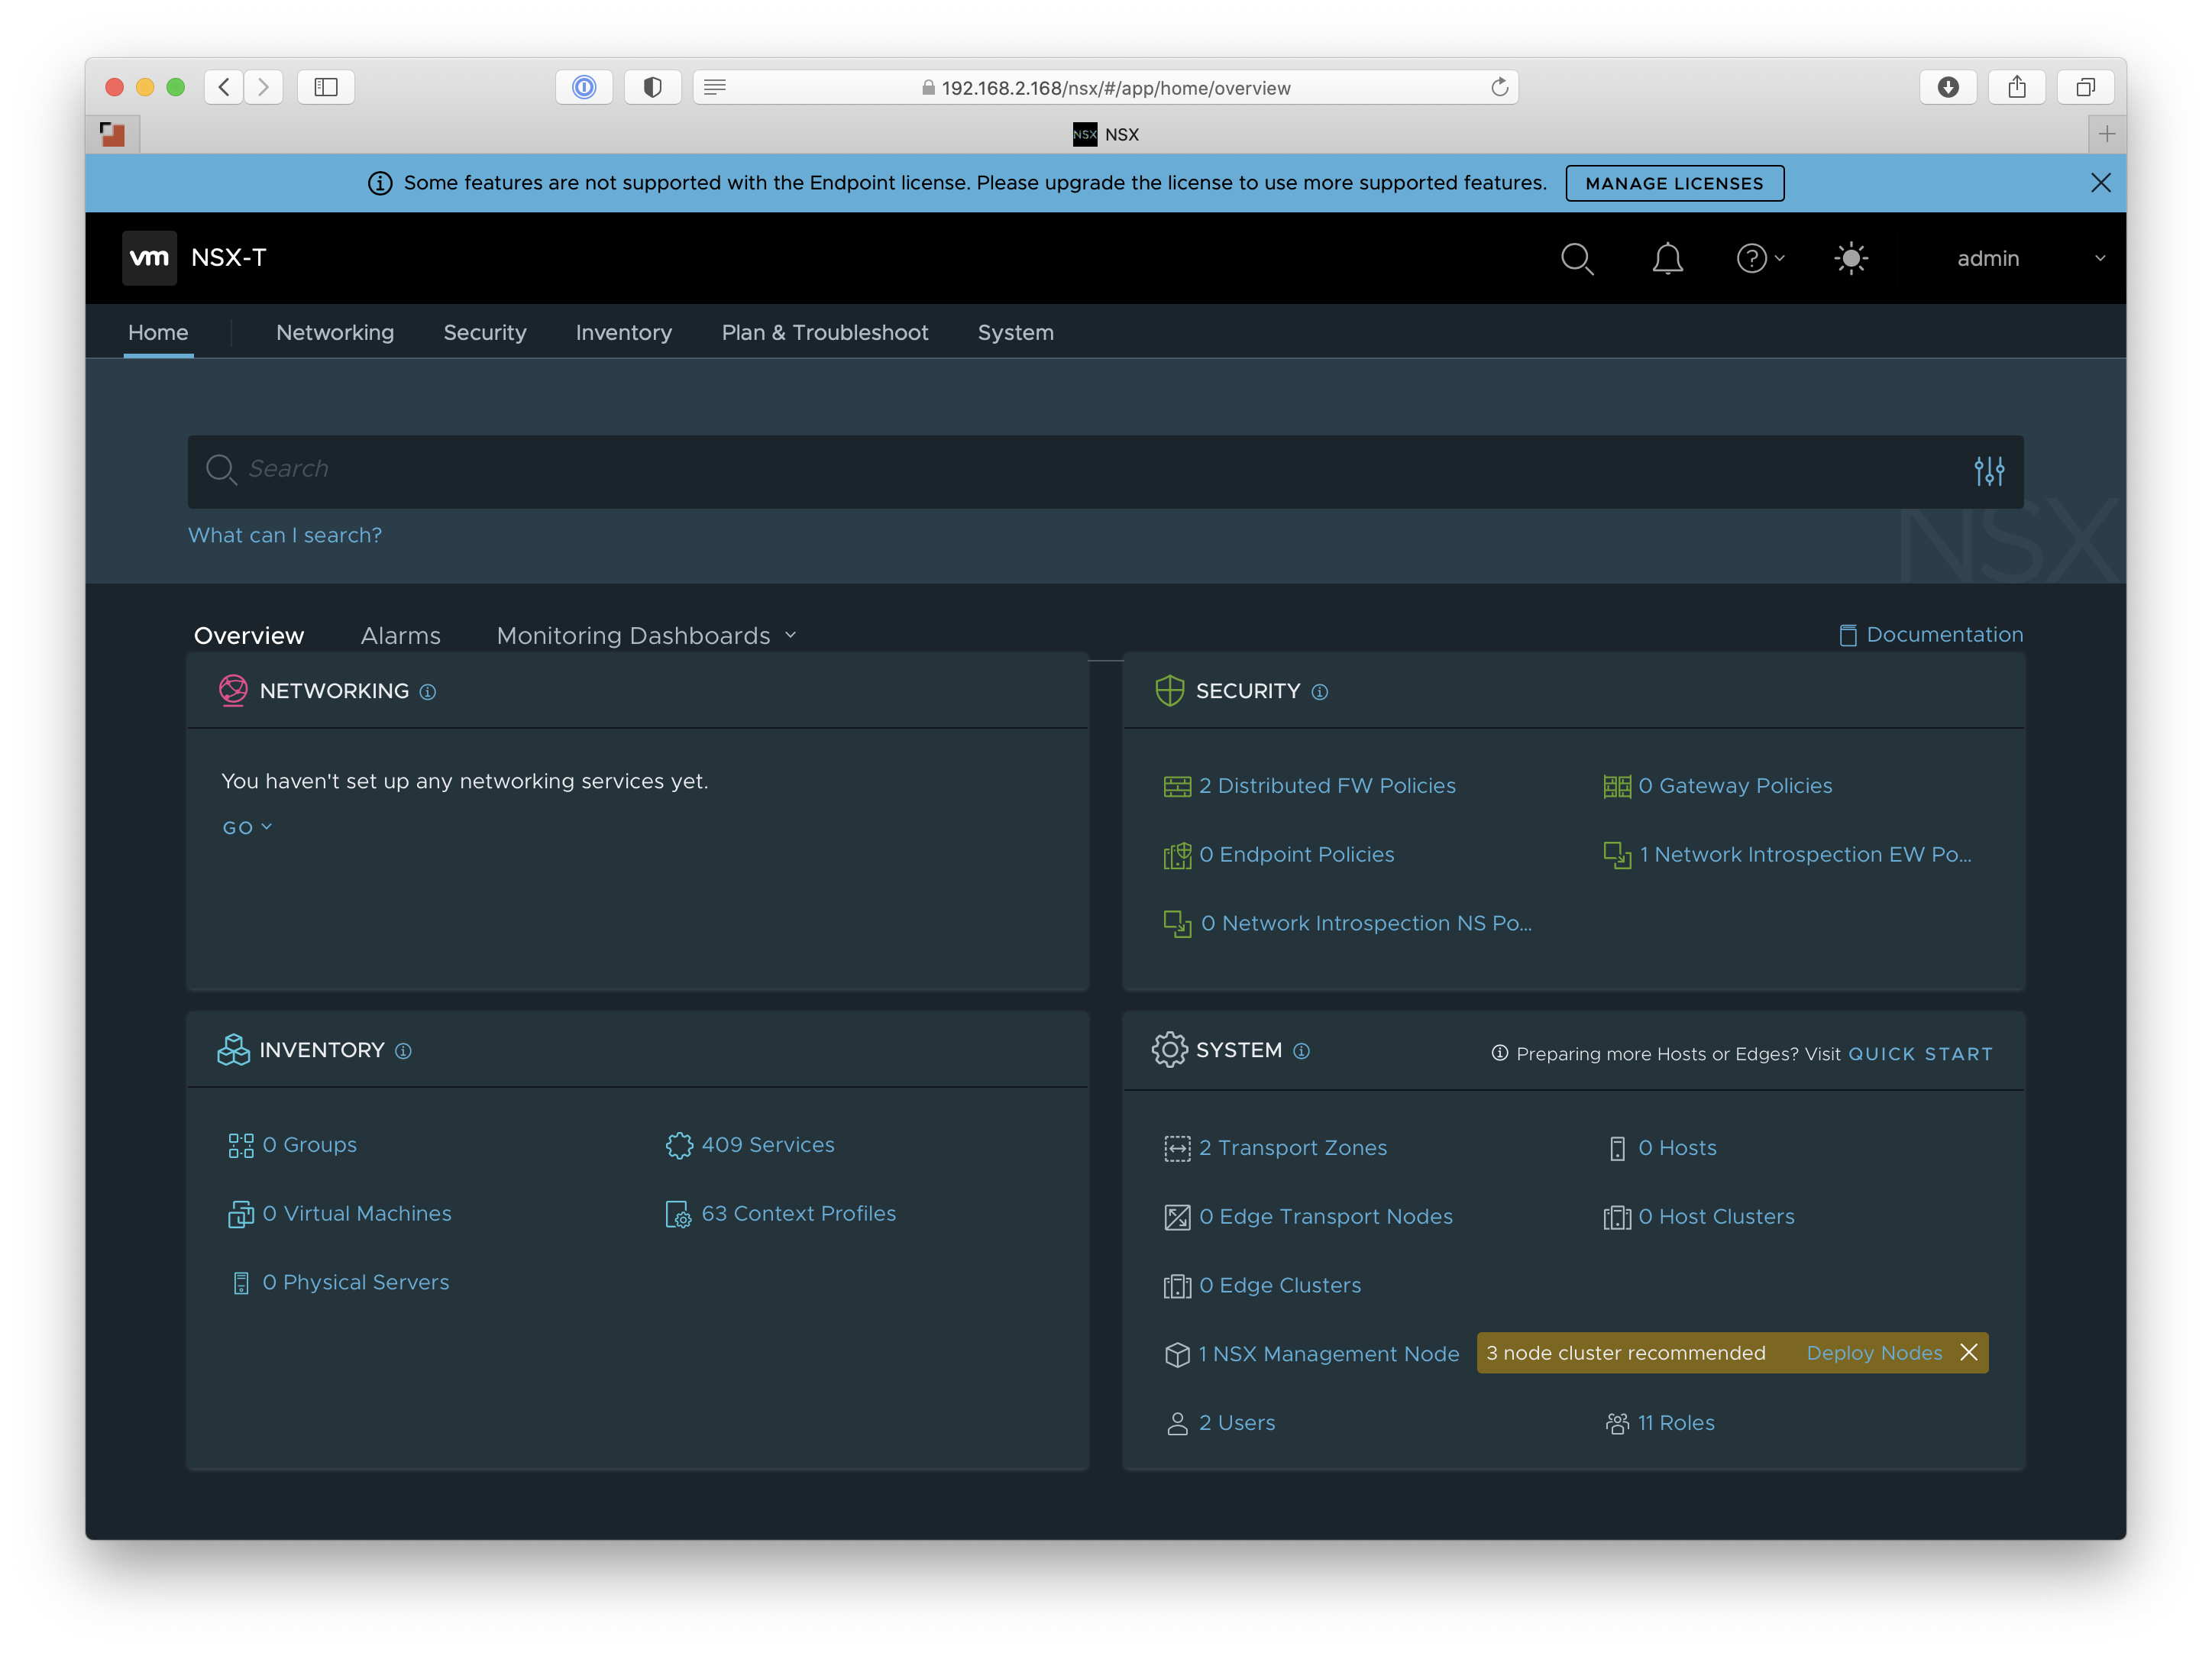
Task: Close the license warning banner
Action: pyautogui.click(x=2100, y=183)
